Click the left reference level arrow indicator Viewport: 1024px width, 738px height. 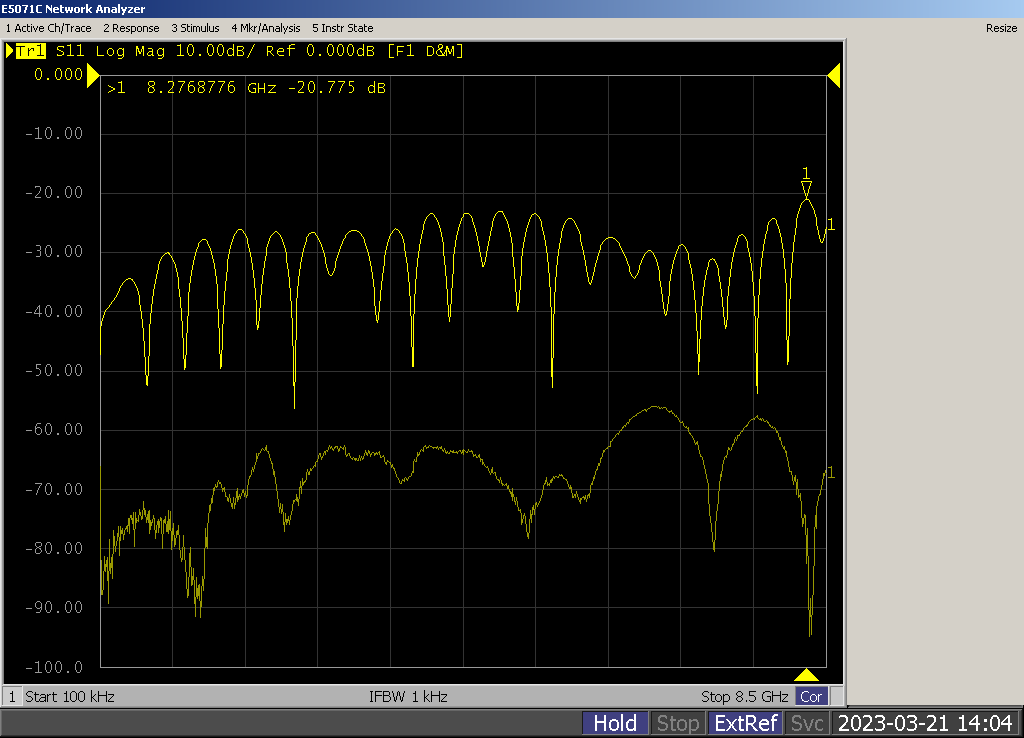point(94,75)
